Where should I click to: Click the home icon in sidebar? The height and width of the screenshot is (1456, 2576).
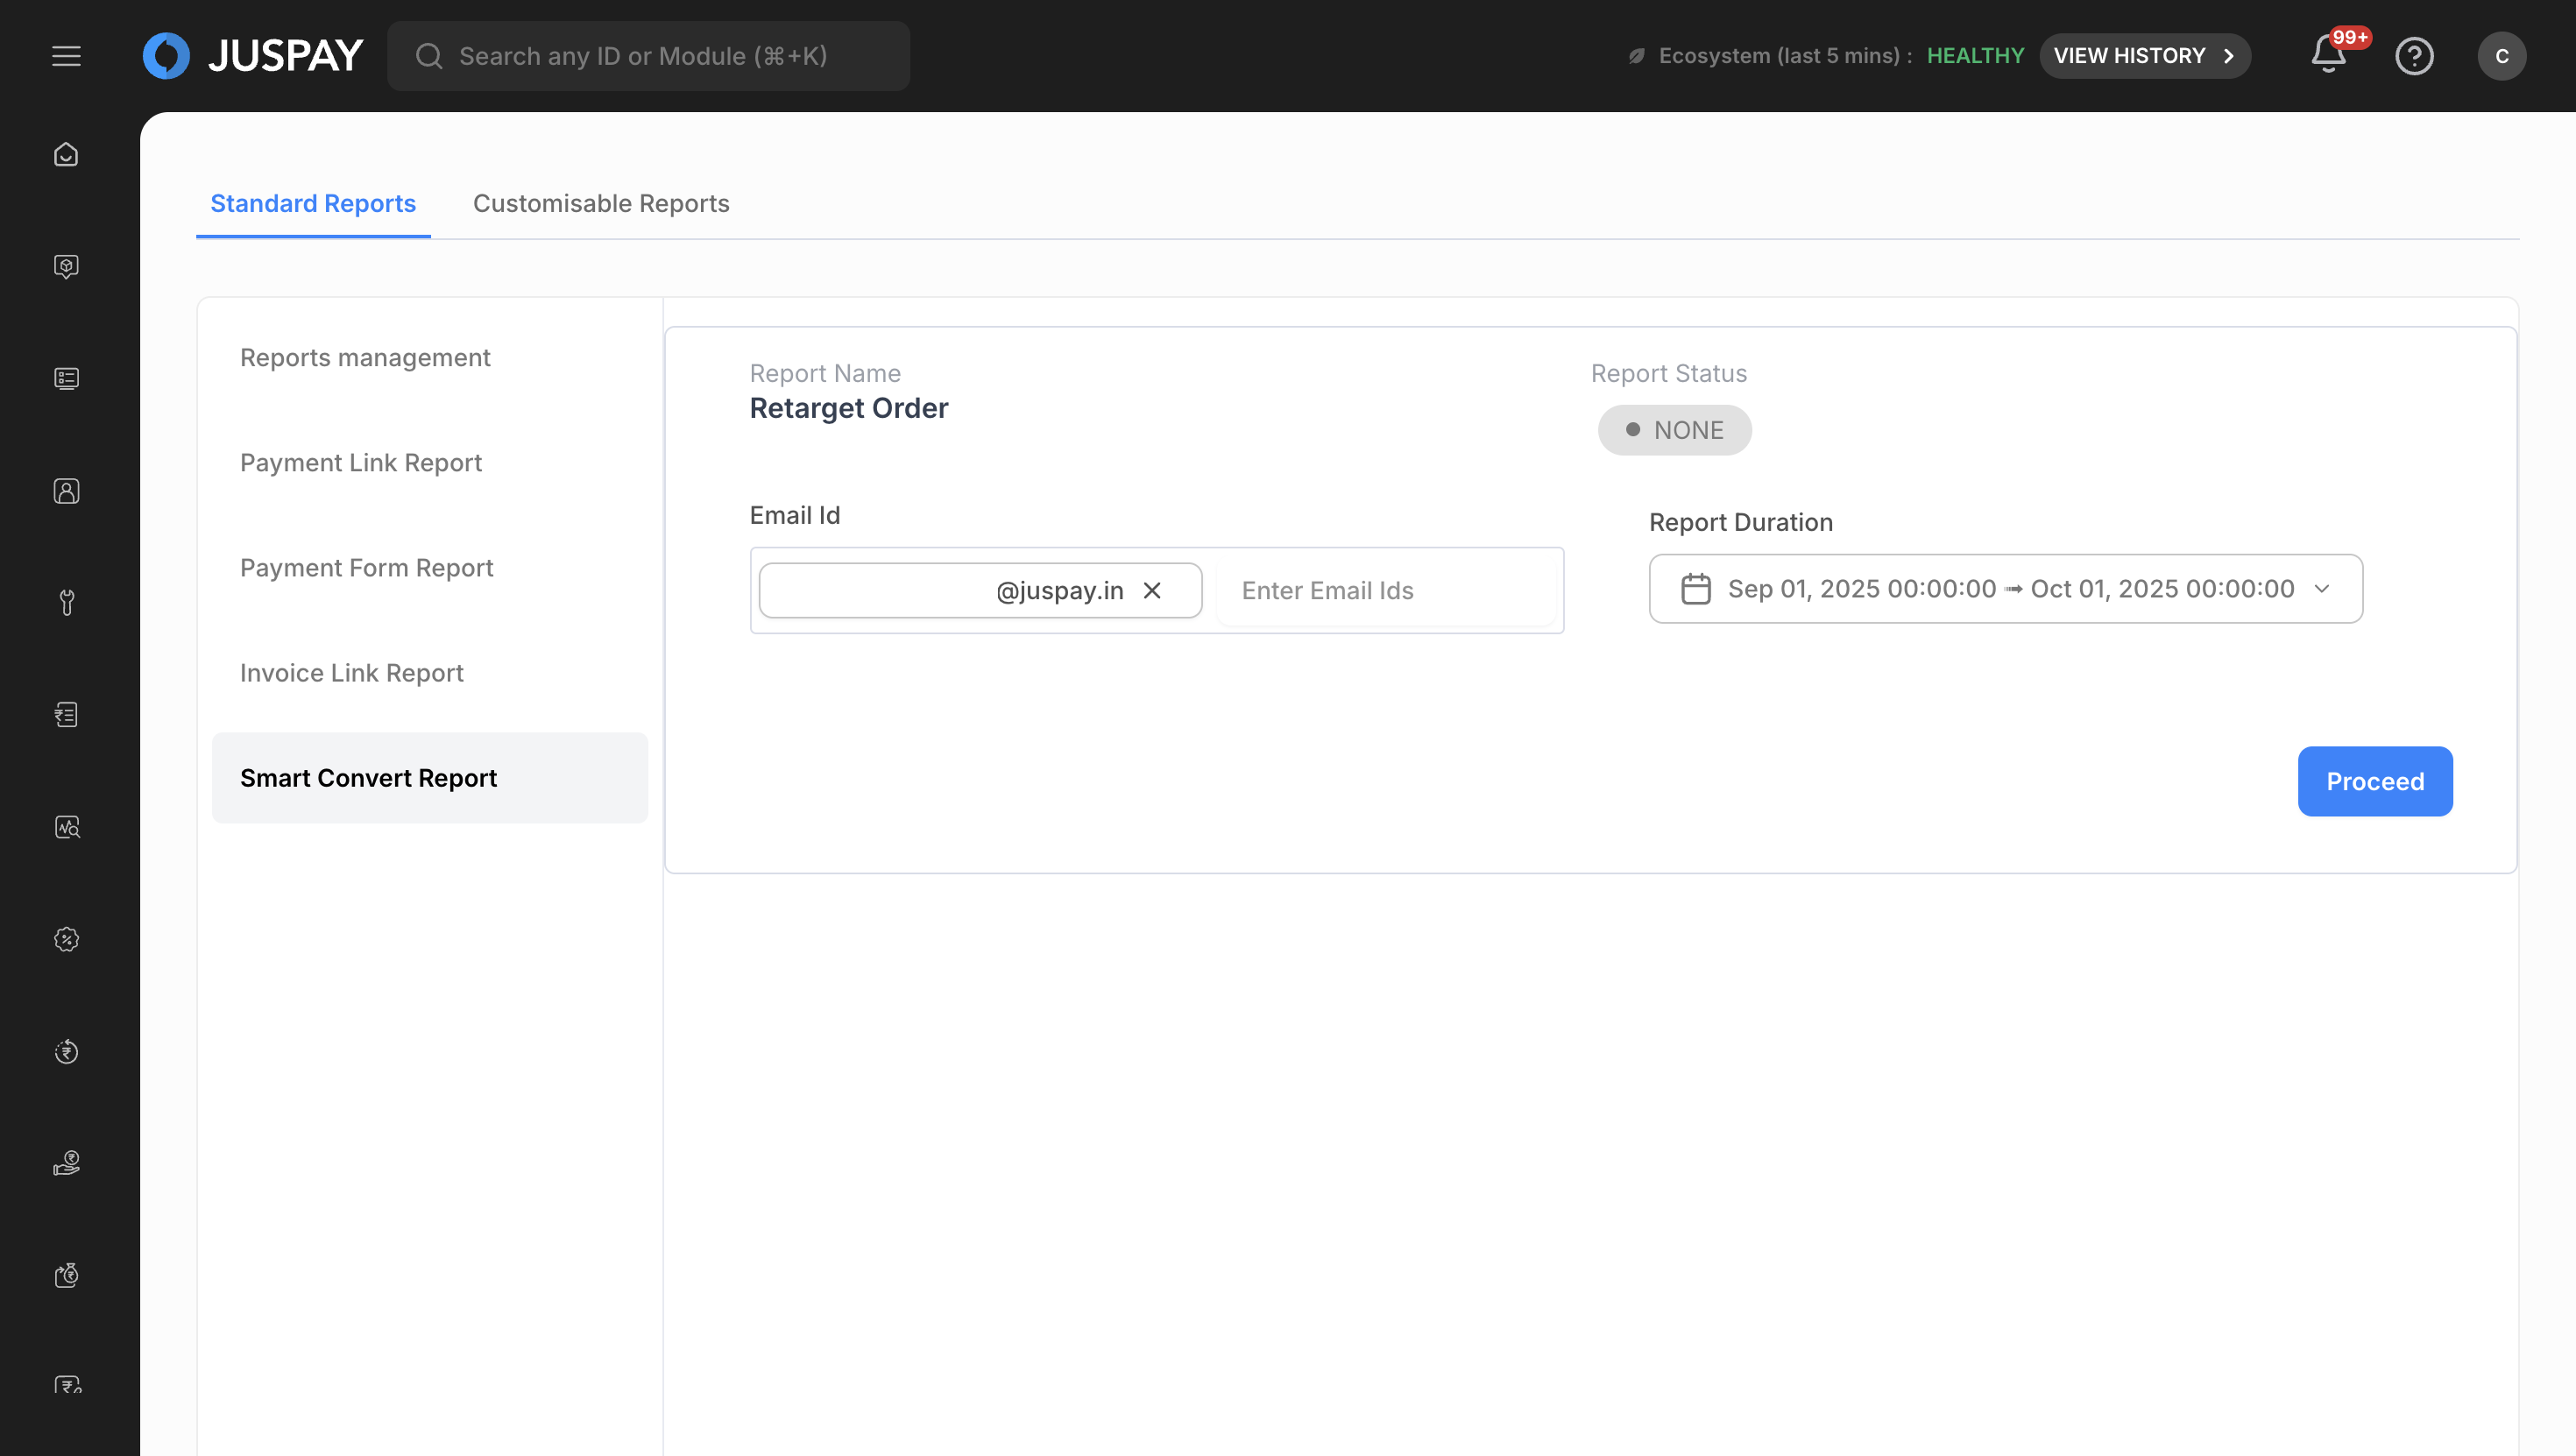coord(66,155)
